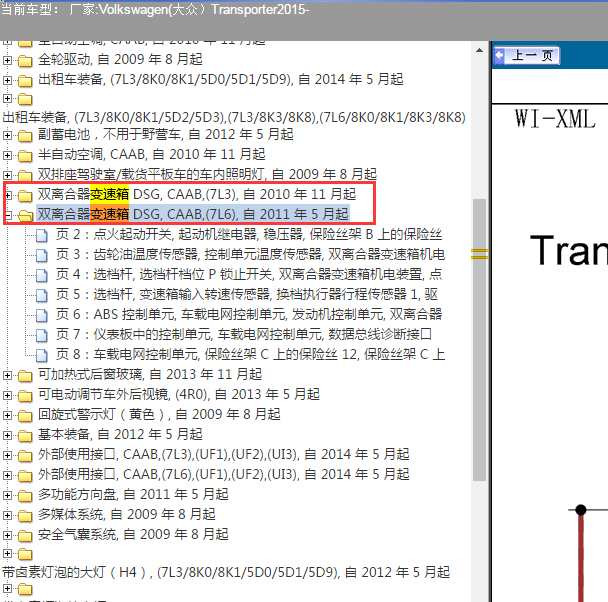Click the folder icon of 可电动调节车外后视镜
Image resolution: width=608 pixels, height=602 pixels.
tap(25, 396)
